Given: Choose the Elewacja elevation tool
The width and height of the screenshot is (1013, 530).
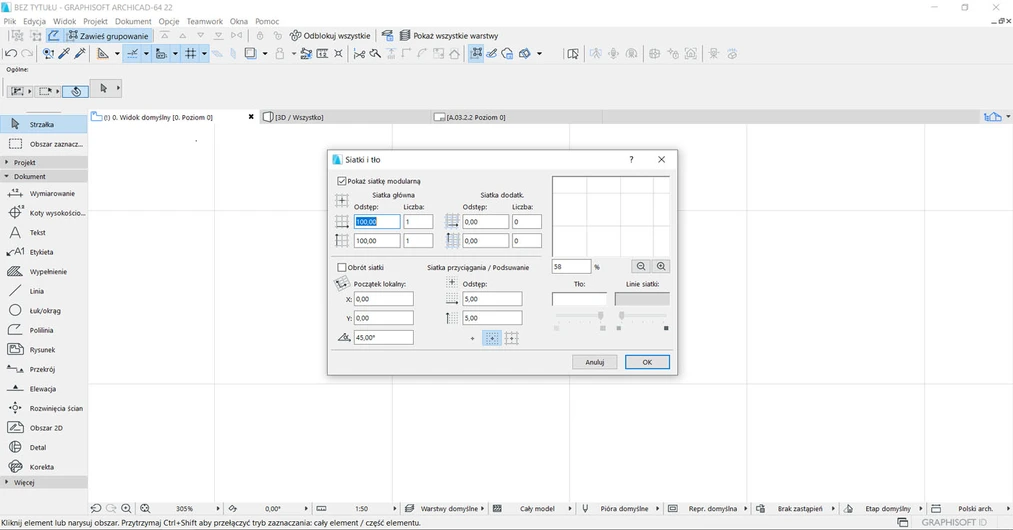Looking at the screenshot, I should pos(43,388).
